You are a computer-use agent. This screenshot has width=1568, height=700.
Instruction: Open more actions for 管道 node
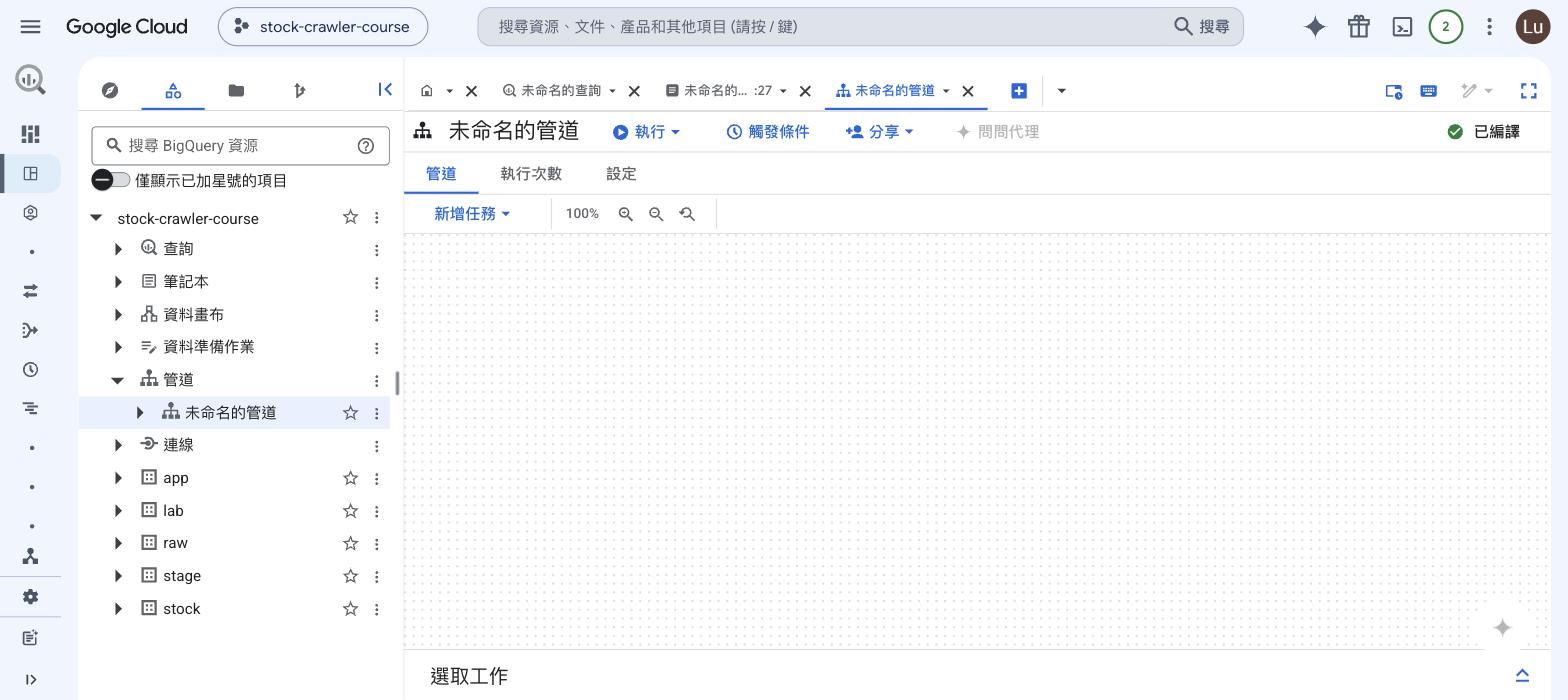point(376,381)
